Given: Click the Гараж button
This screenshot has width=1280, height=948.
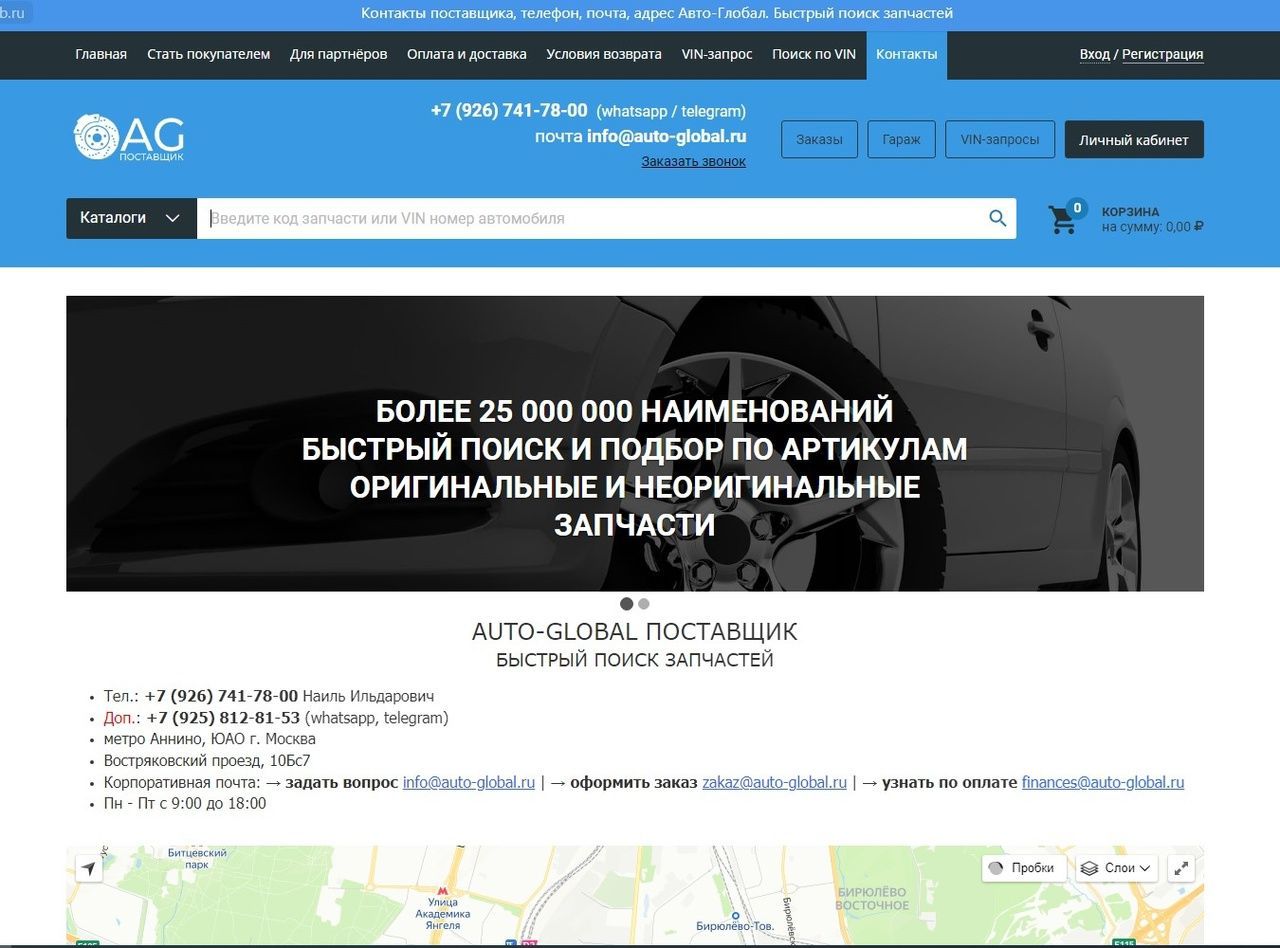Looking at the screenshot, I should click(901, 140).
